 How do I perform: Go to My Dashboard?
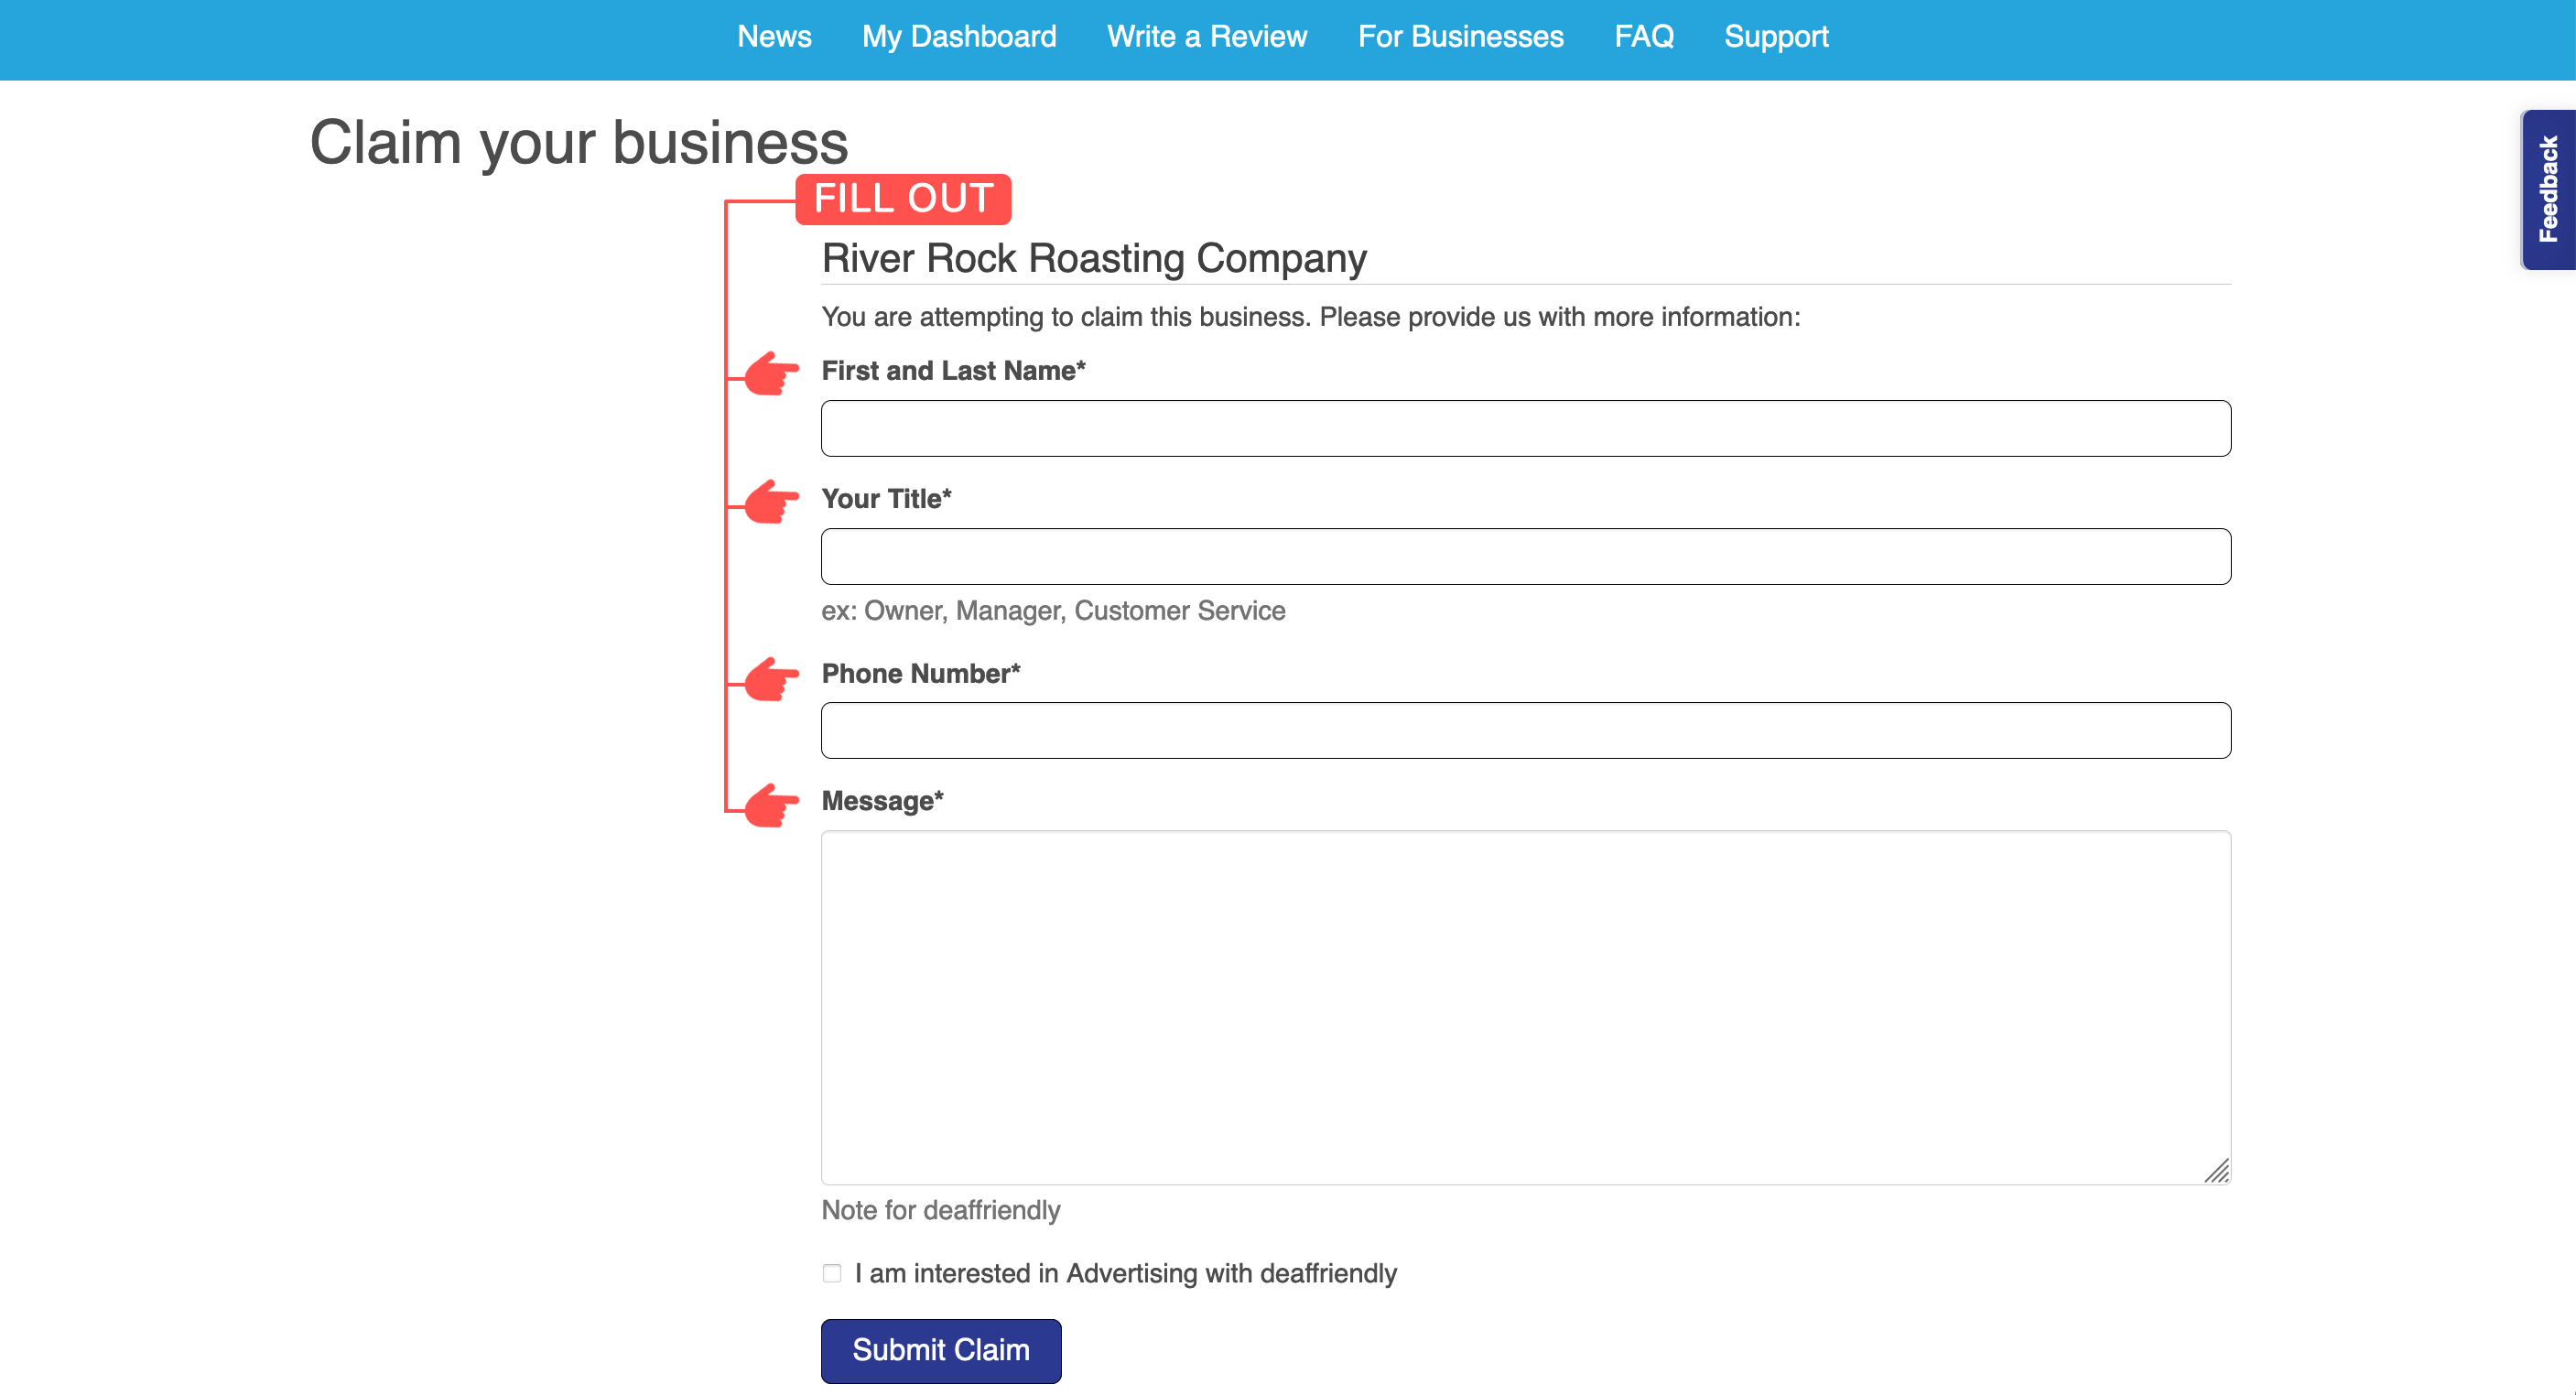[959, 37]
